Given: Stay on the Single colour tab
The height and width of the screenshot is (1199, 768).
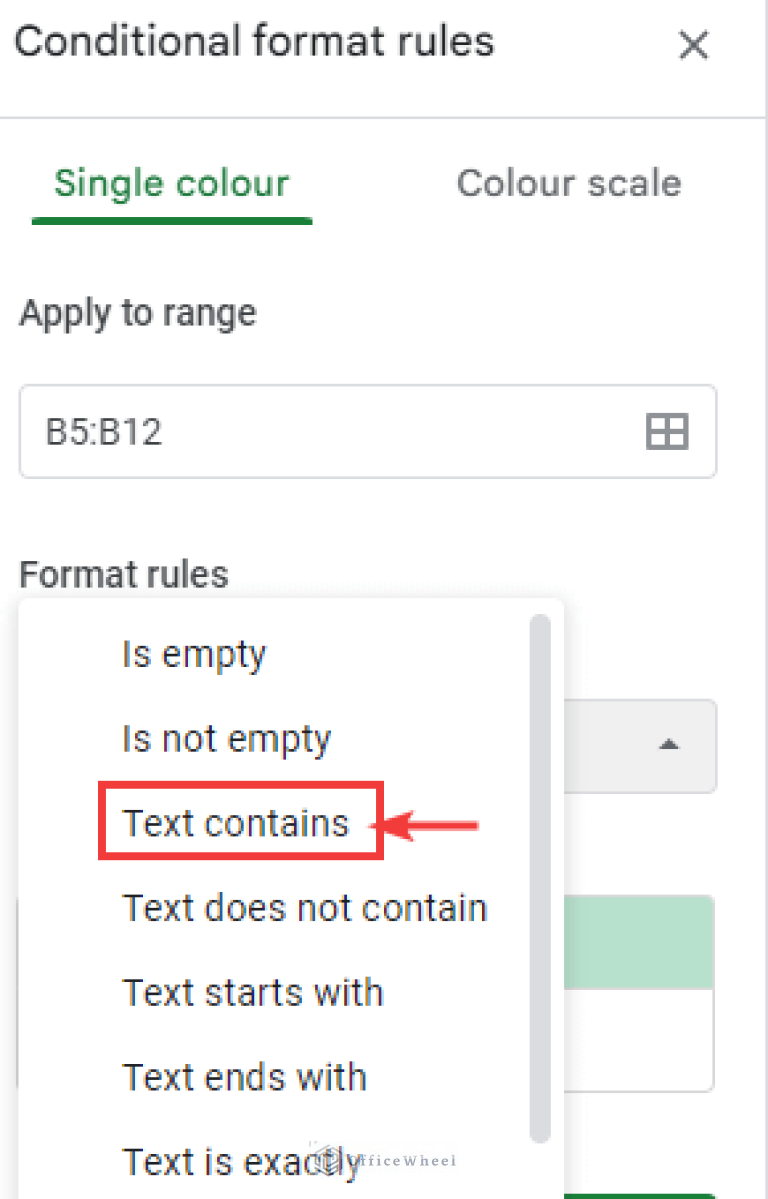Looking at the screenshot, I should tap(171, 183).
